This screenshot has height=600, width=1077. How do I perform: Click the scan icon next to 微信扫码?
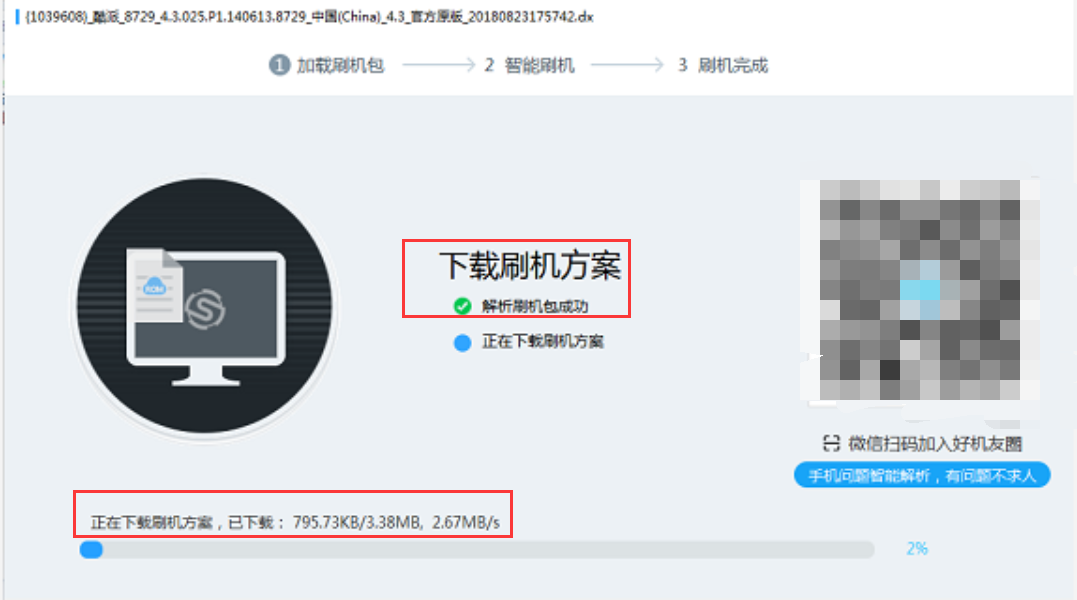tap(831, 443)
